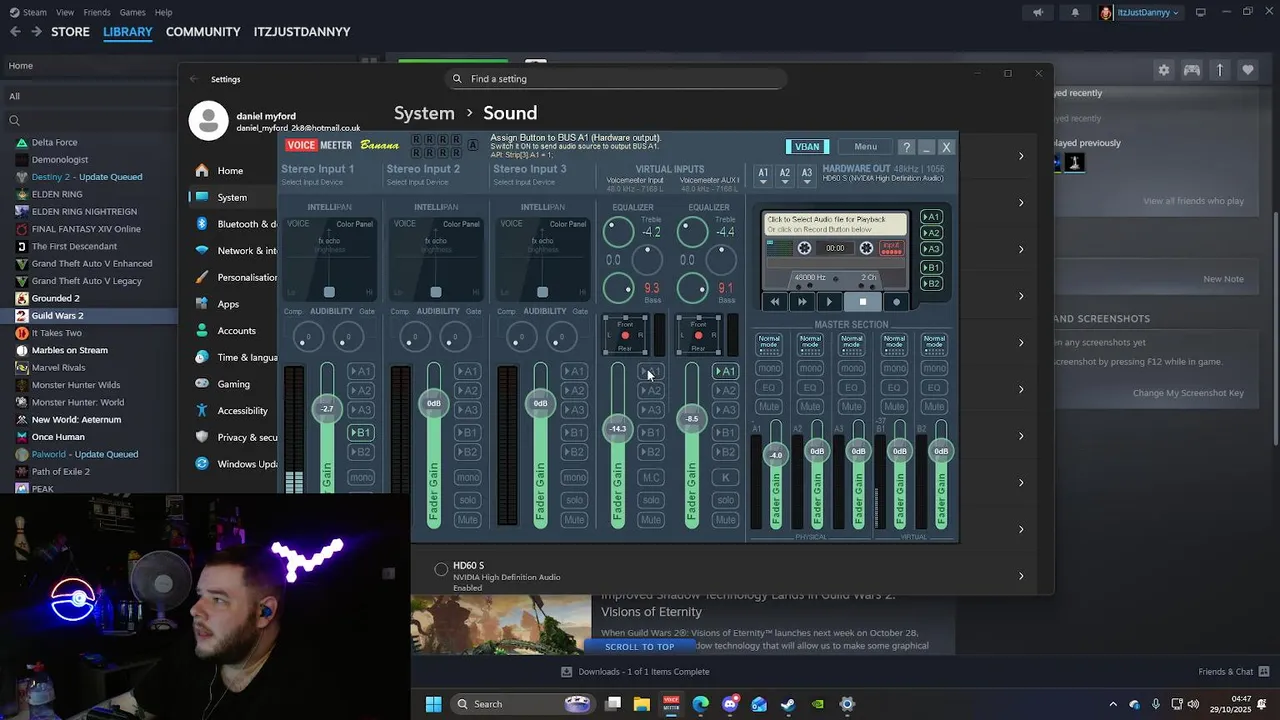Select the HD60 S output radio button
Screen dimensions: 1280x720
[x=441, y=569]
